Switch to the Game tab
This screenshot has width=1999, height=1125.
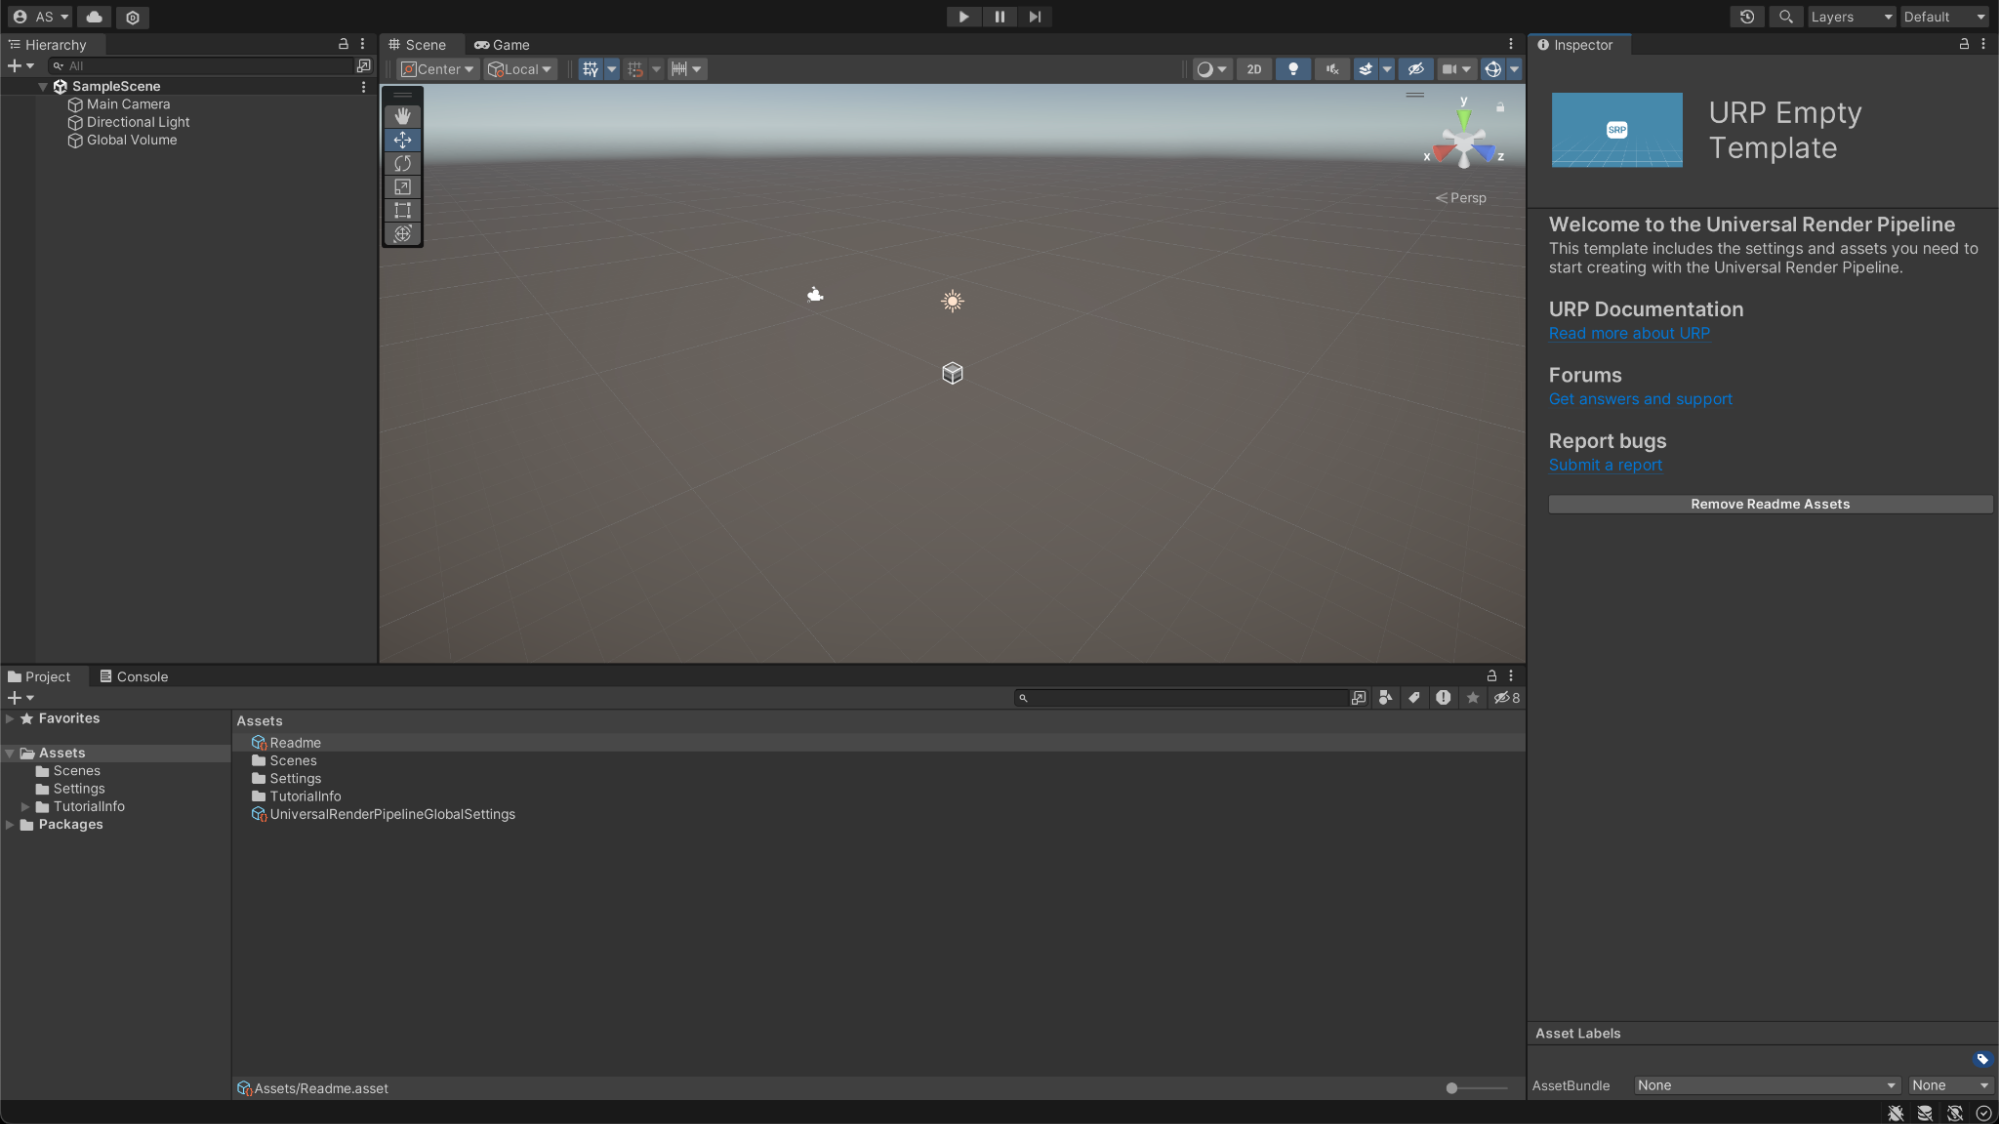pos(502,45)
